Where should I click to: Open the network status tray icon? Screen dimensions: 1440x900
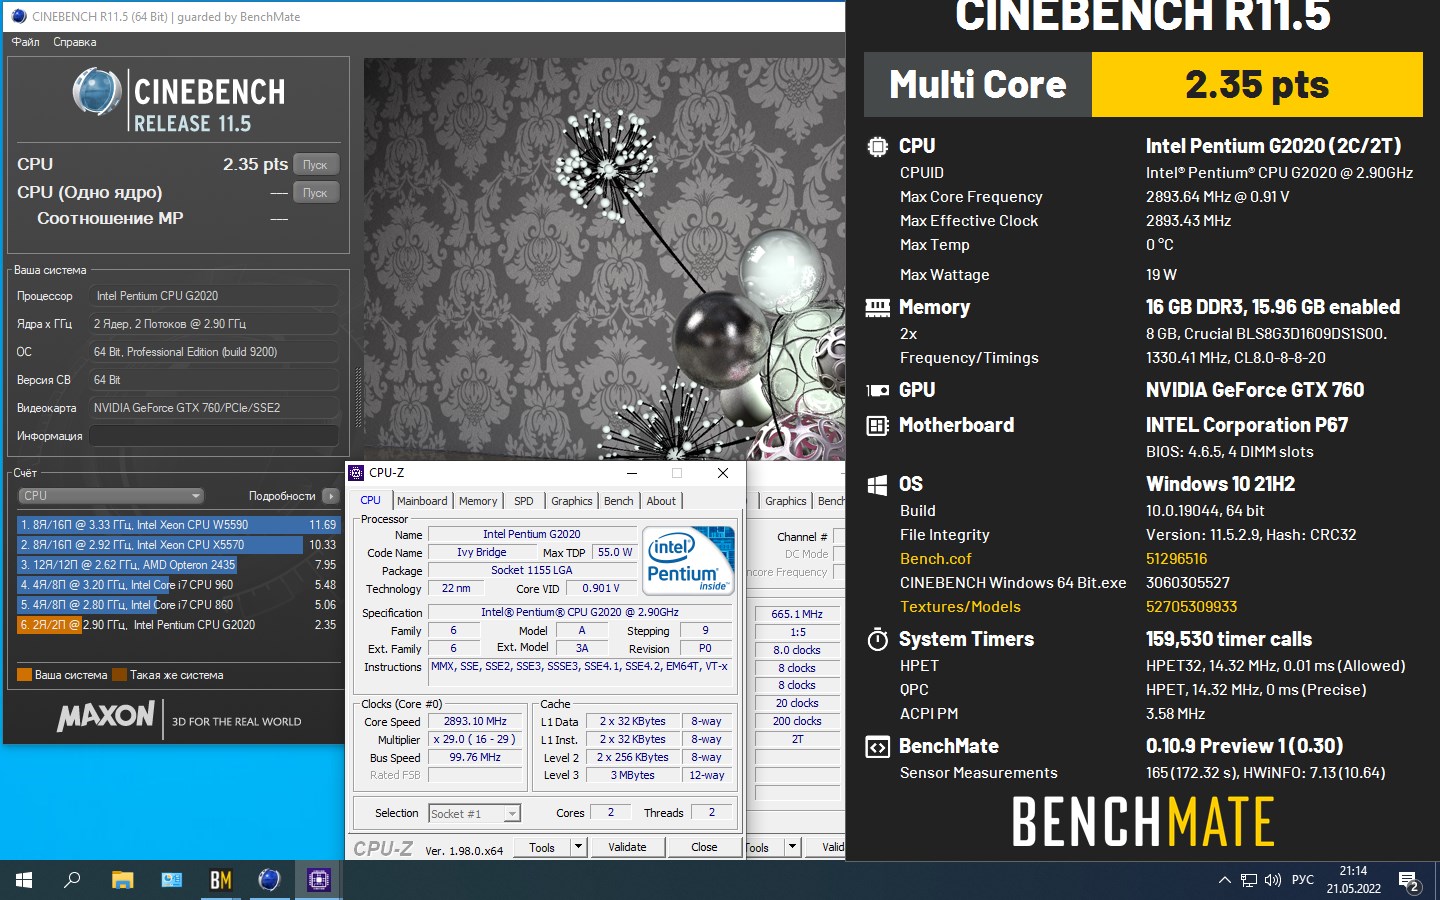tap(1249, 880)
